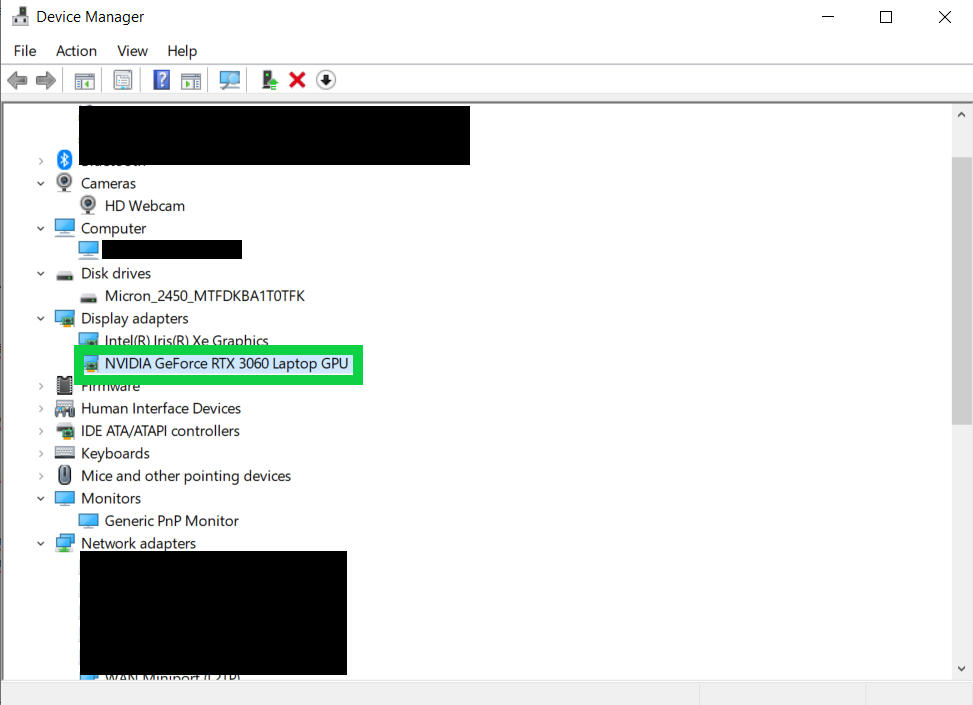The height and width of the screenshot is (705, 973).
Task: Show/hide console tree toolbar icon
Action: [x=84, y=81]
